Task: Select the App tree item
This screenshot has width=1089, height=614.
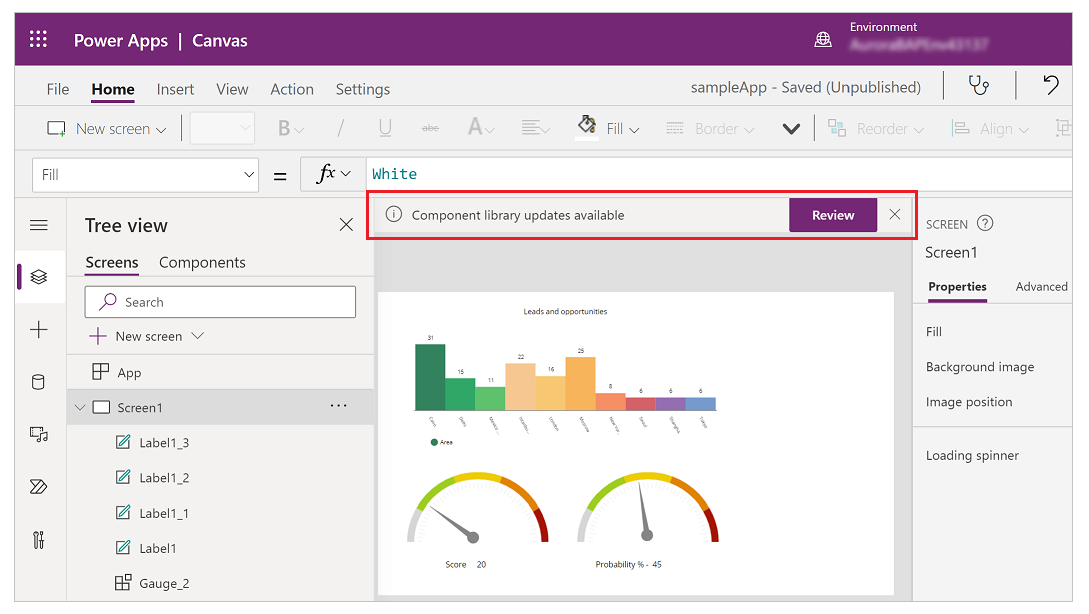Action: coord(220,372)
